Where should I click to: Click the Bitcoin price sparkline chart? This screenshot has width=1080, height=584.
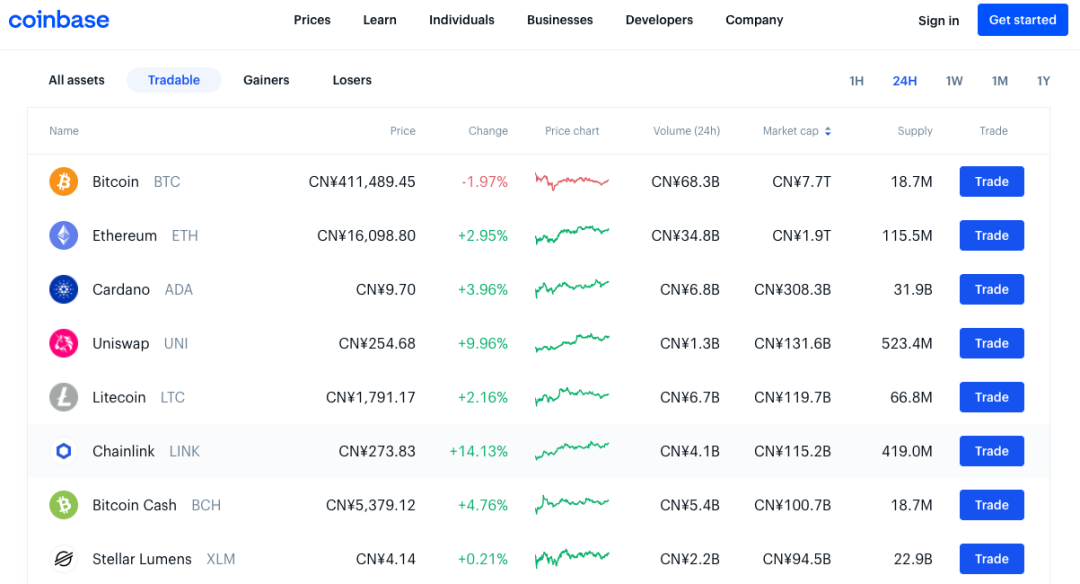[572, 182]
